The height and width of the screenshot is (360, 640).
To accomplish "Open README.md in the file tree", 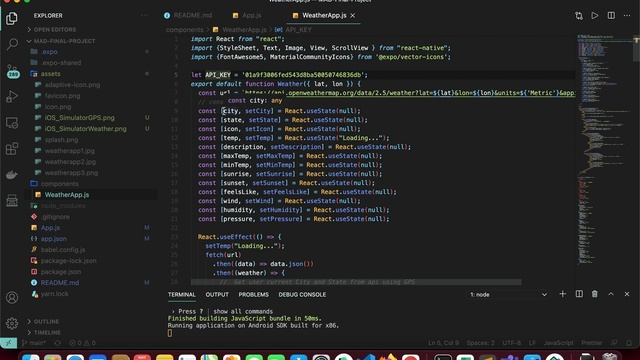I will pyautogui.click(x=60, y=282).
